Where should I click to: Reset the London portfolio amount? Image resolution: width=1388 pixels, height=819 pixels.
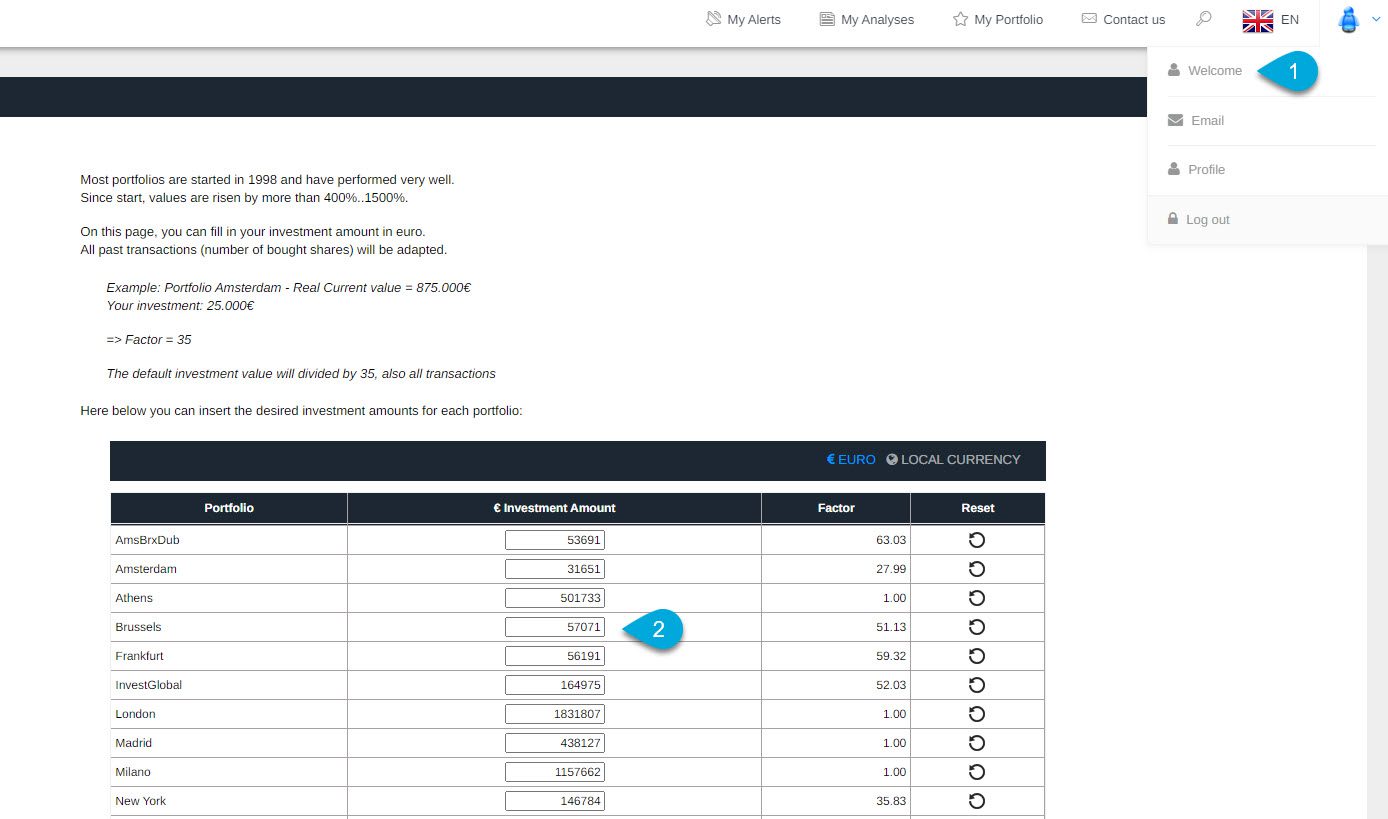[977, 714]
